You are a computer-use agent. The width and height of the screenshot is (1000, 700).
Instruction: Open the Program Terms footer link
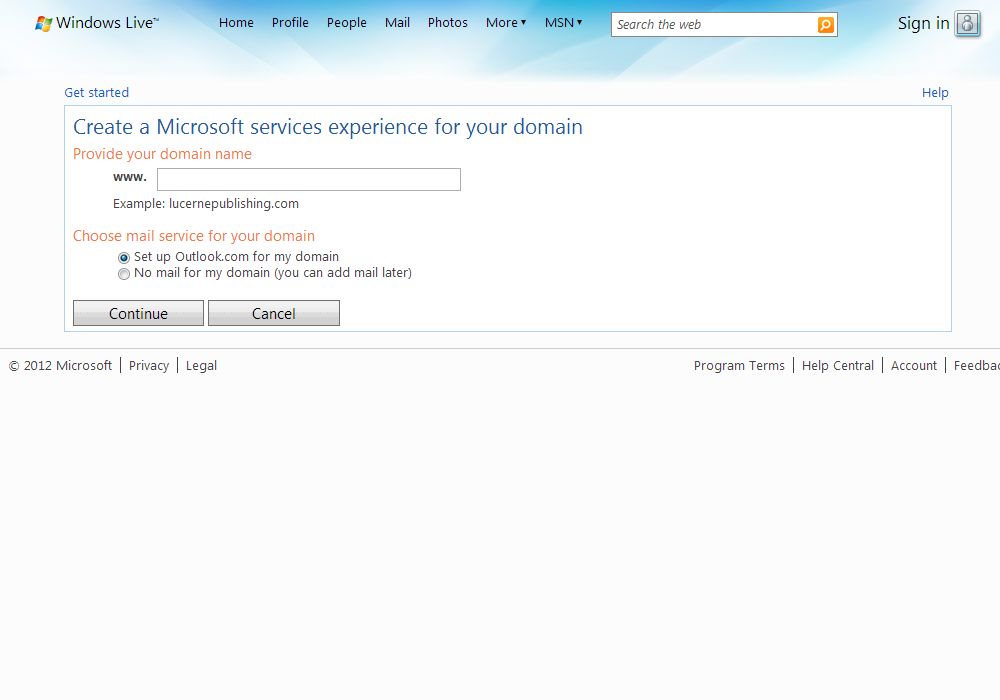click(739, 366)
